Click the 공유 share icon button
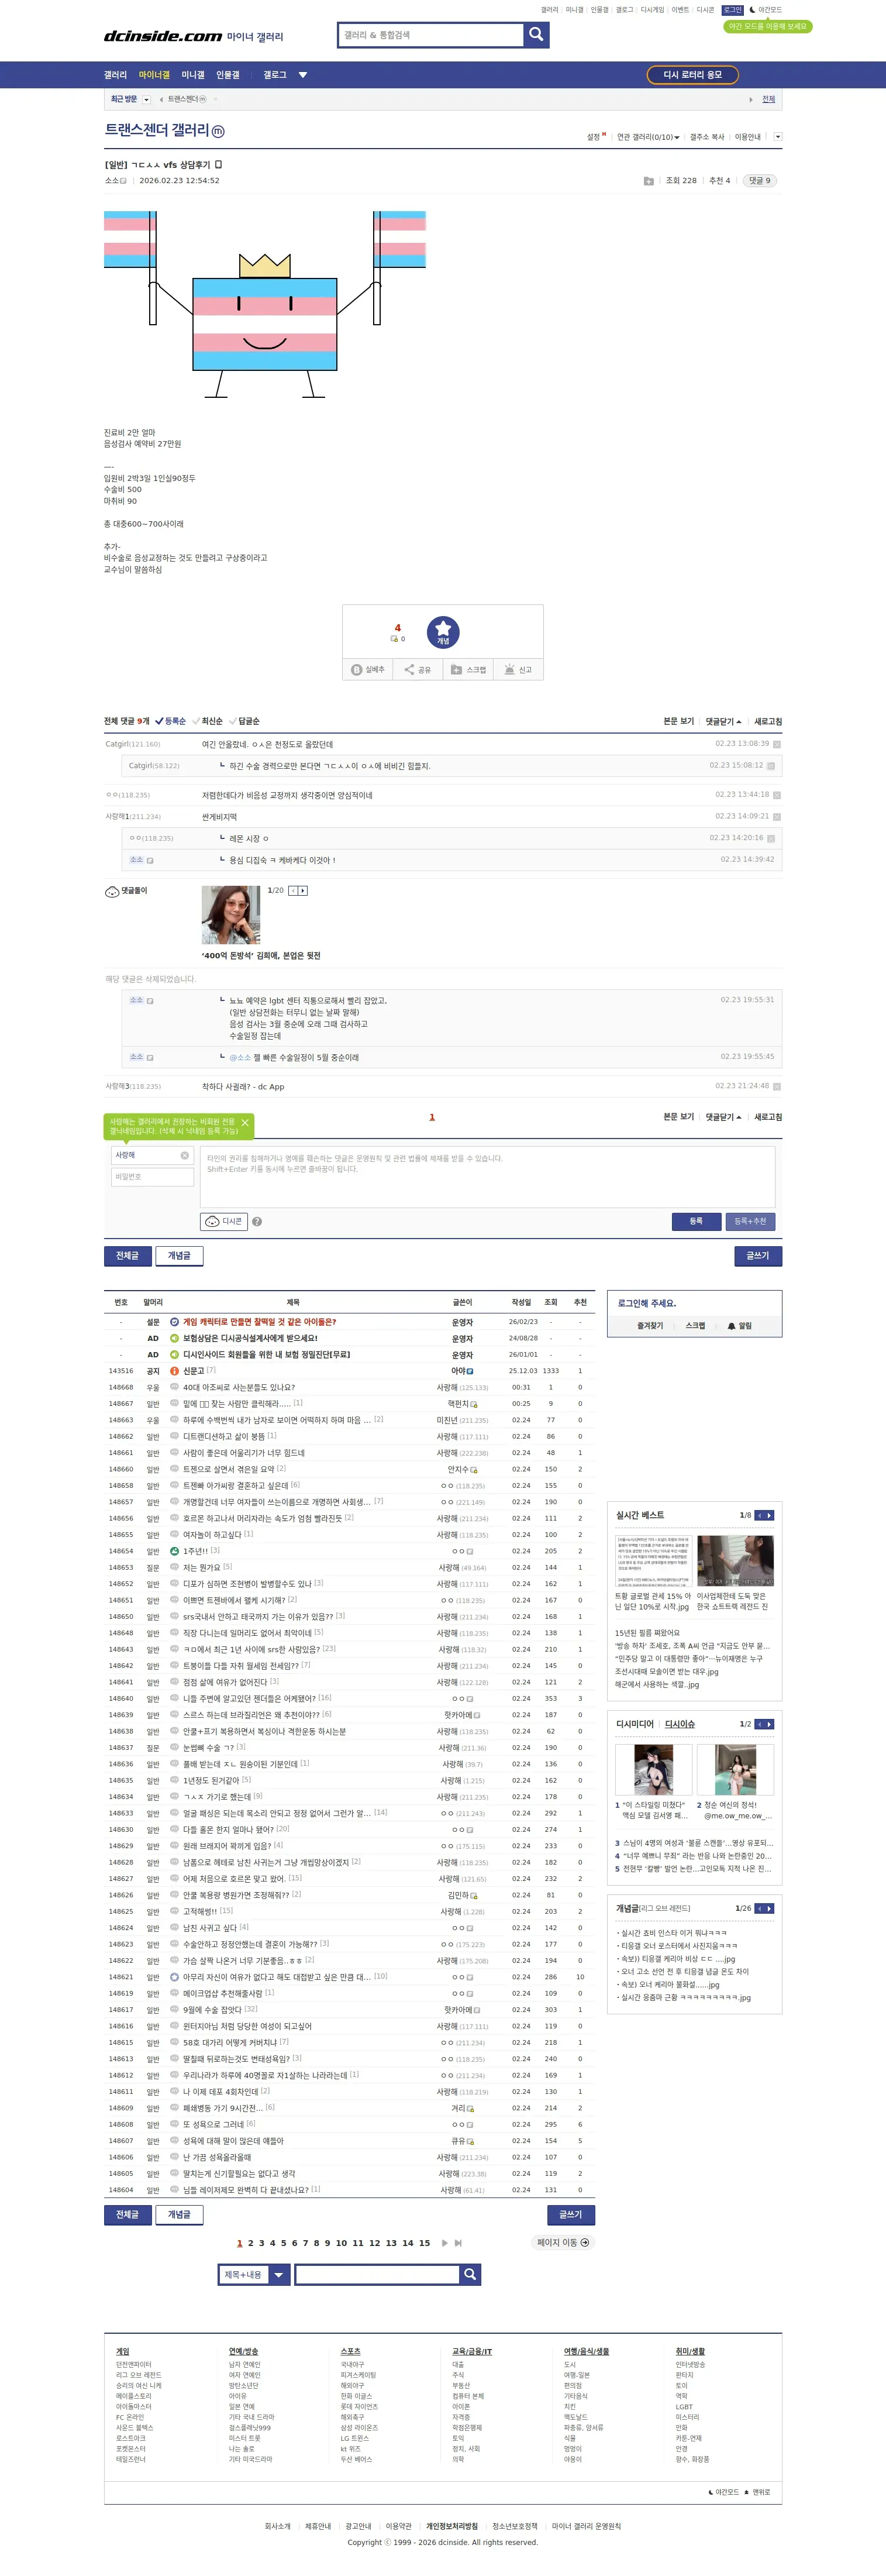886x2576 pixels. (x=417, y=670)
